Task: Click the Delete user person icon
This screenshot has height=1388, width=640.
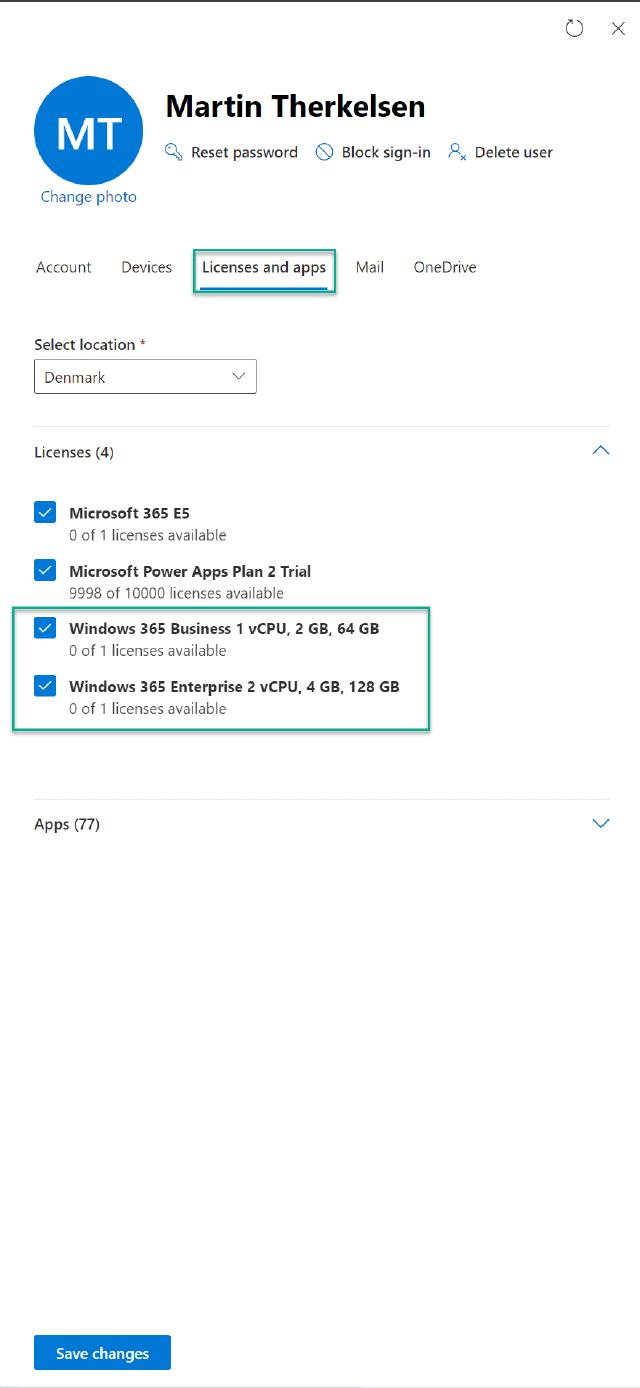Action: [x=457, y=152]
